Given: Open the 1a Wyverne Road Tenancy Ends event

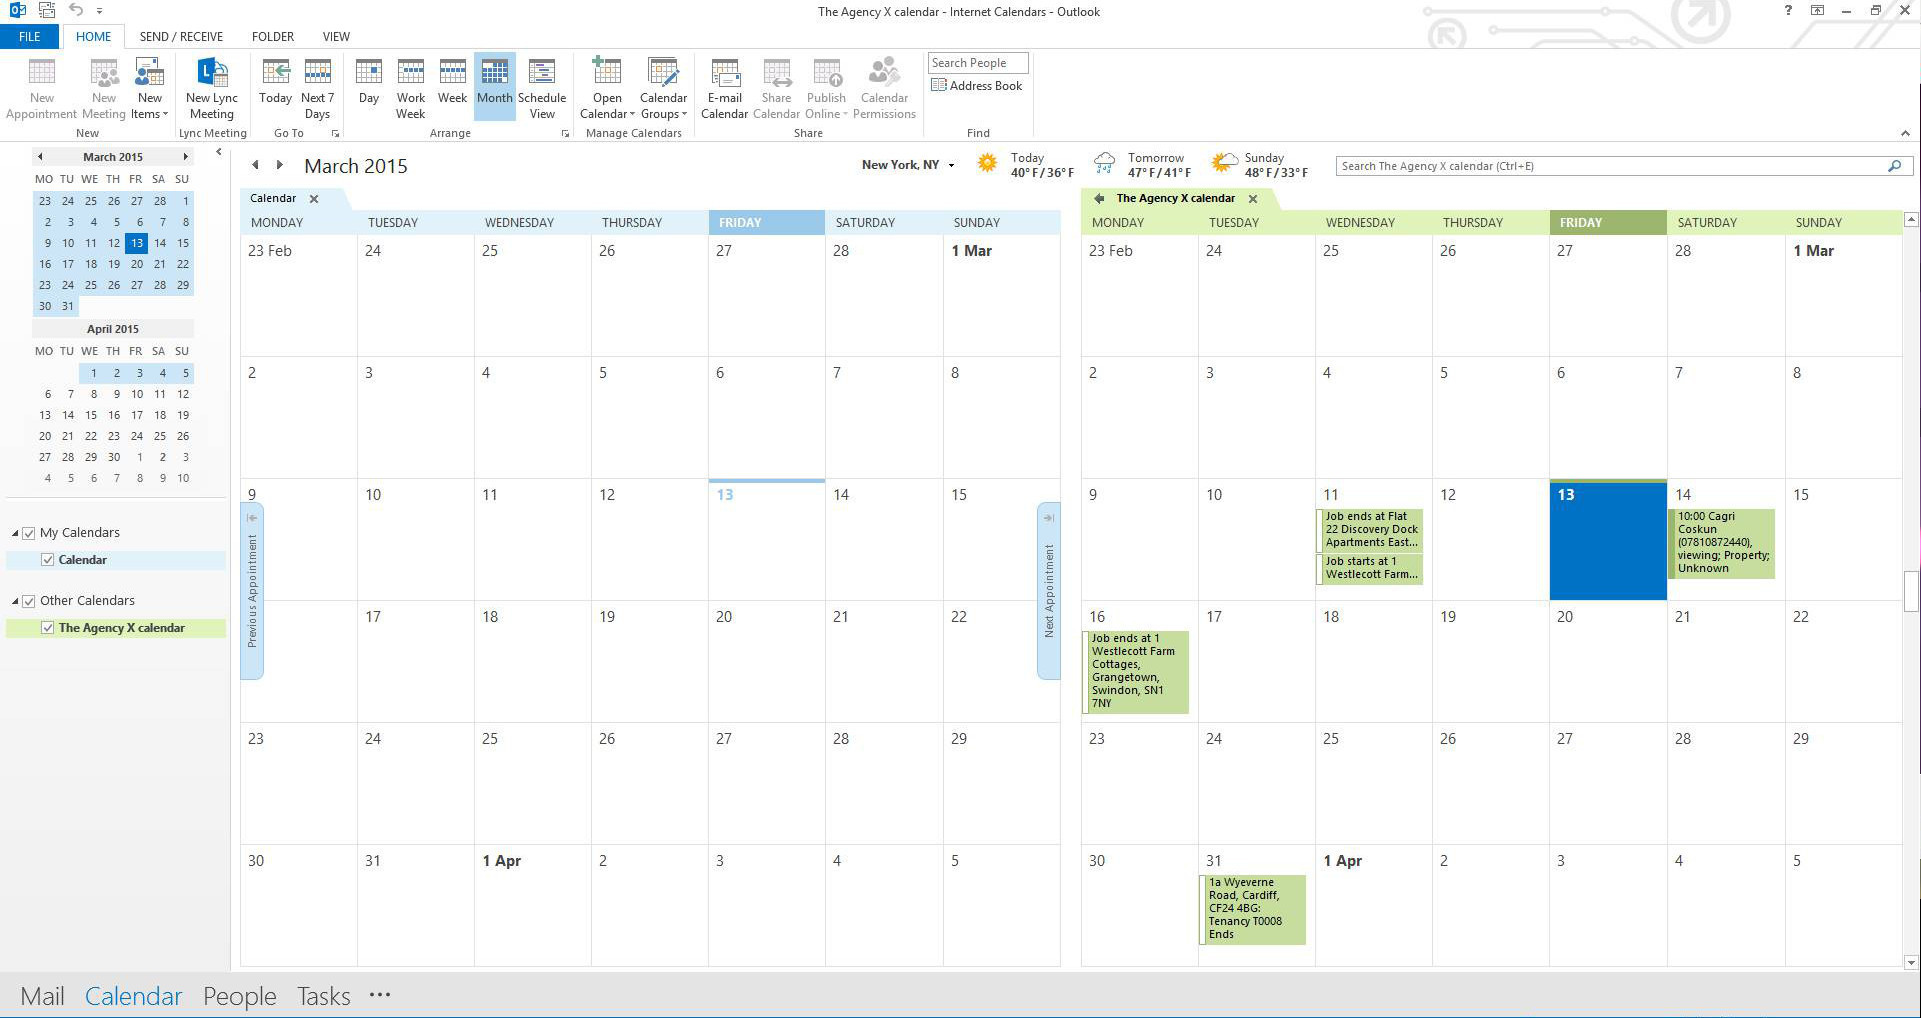Looking at the screenshot, I should pyautogui.click(x=1253, y=909).
